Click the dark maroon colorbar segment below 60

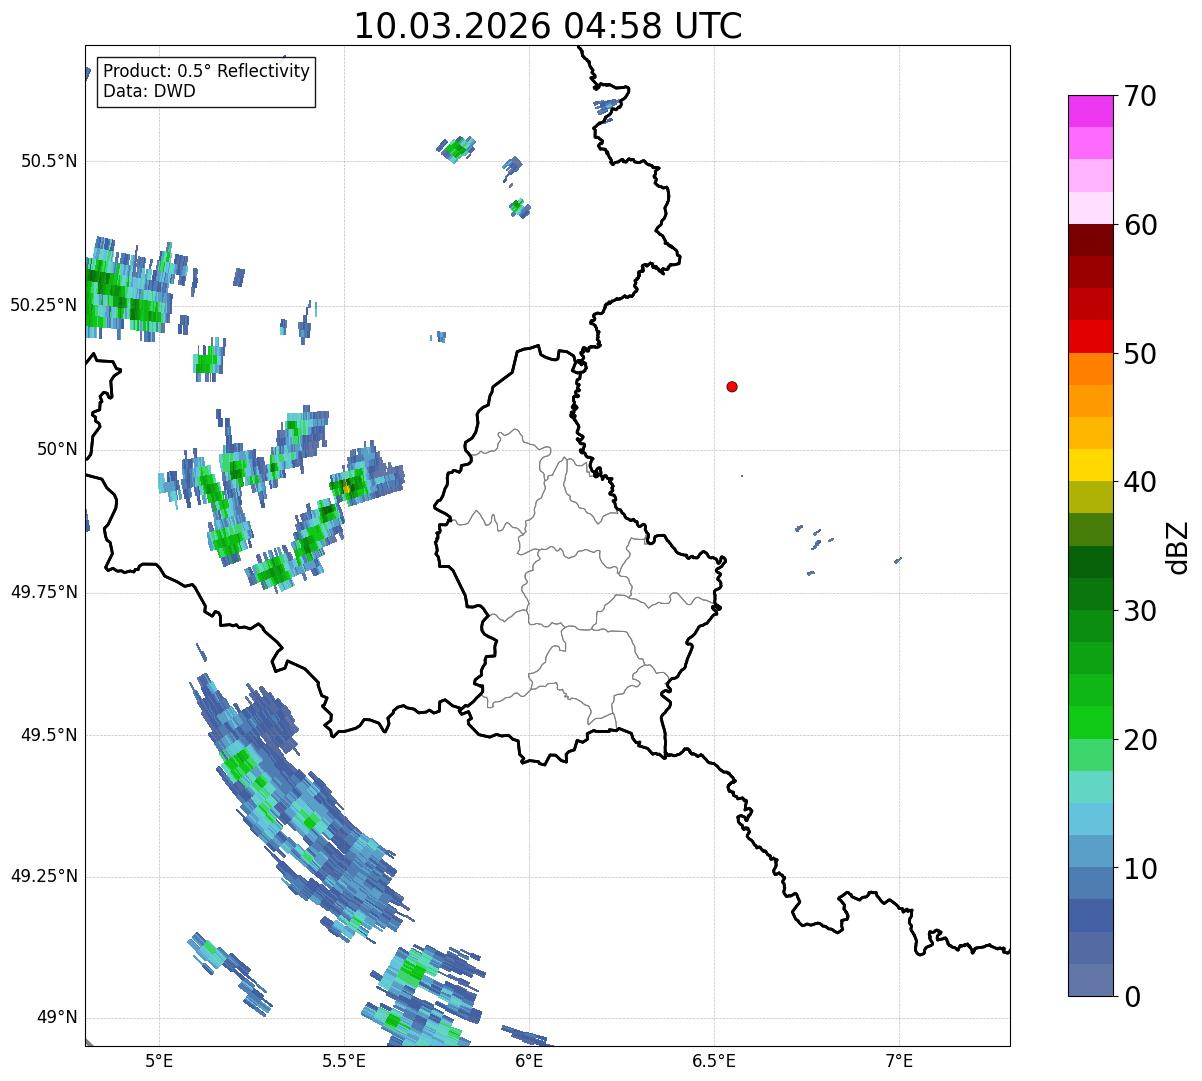1091,240
